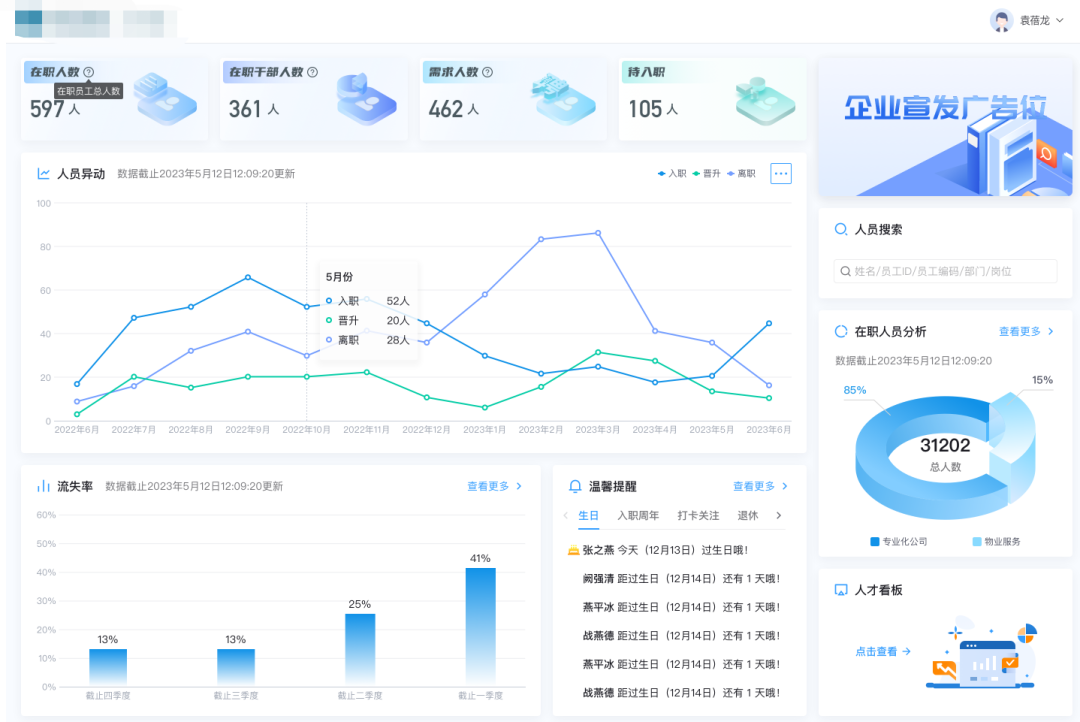Open 查看更多 in 在职人员分析 panel
Screen dimensions: 1080x722
(1026, 331)
